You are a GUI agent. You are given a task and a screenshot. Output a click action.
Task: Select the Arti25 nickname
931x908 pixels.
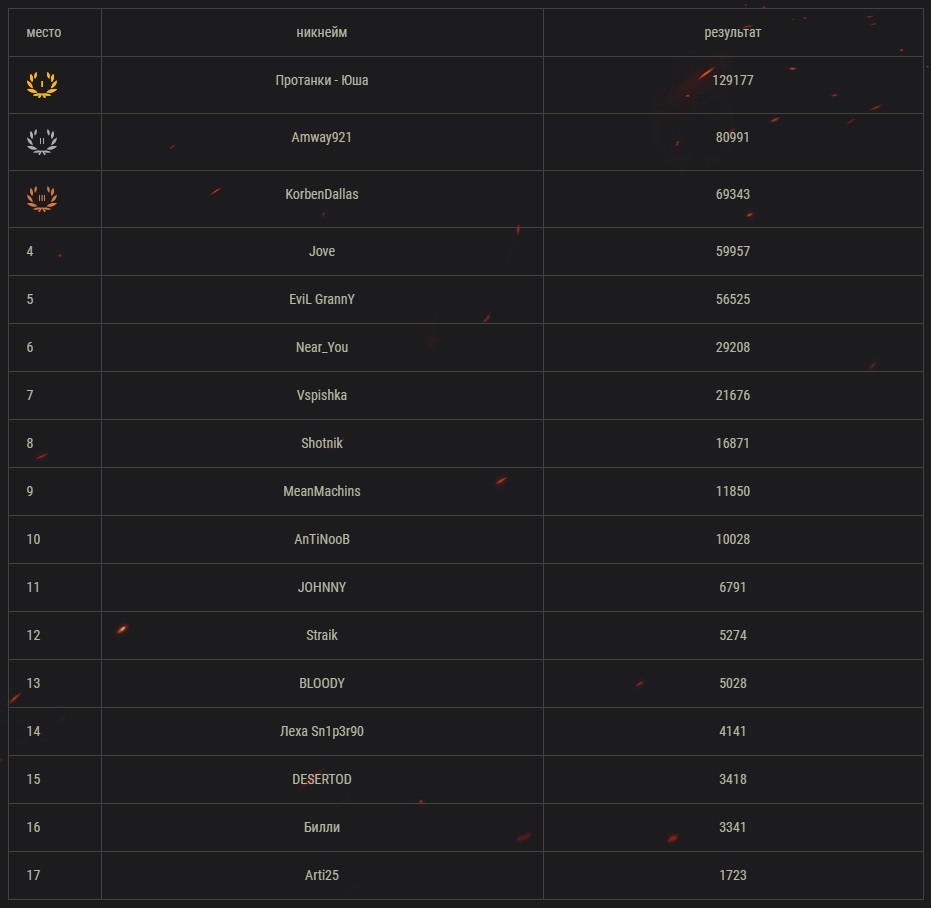pyautogui.click(x=322, y=875)
